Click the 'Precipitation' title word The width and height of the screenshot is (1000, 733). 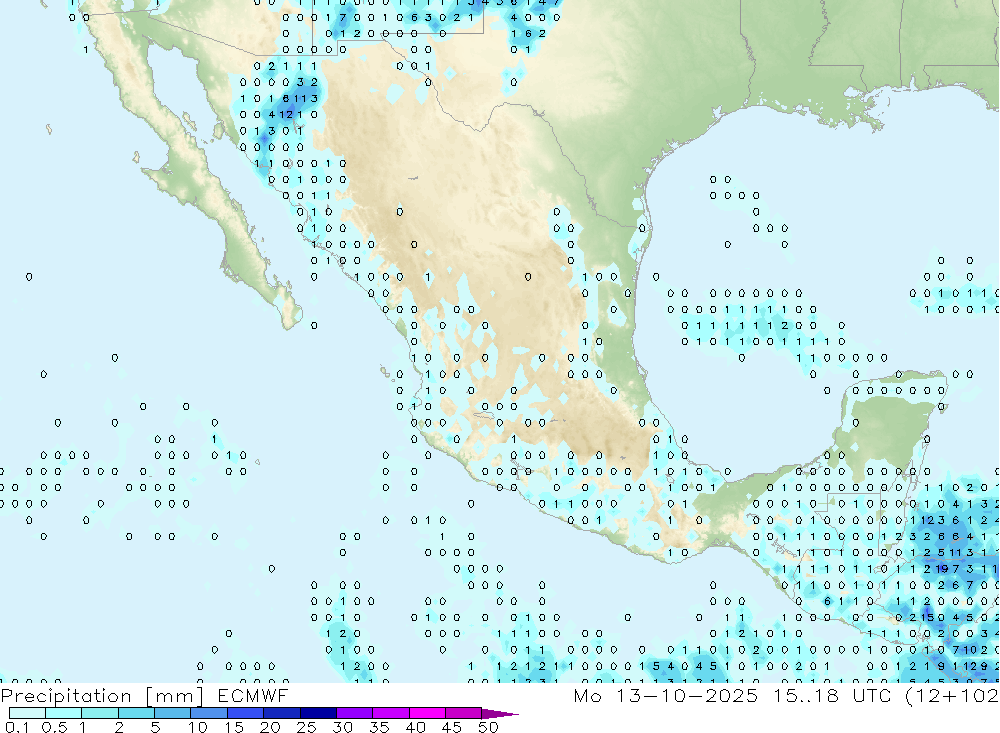click(x=66, y=696)
